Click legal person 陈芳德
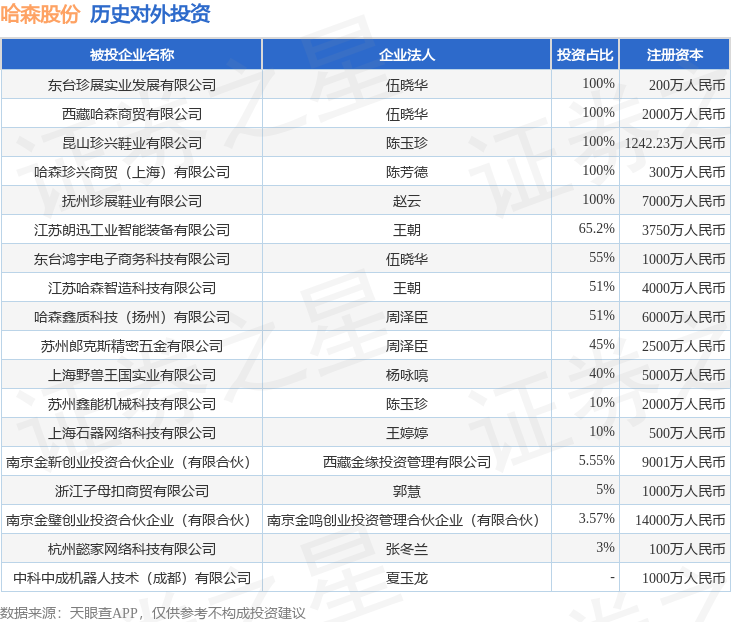 [407, 172]
